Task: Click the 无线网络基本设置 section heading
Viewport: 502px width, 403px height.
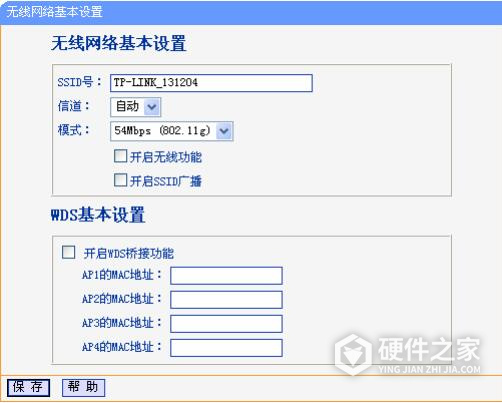Action: coord(118,43)
